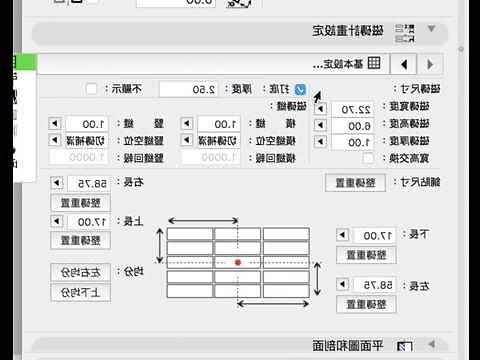Open the arrow beside the 磁磚寬度 field
The width and height of the screenshot is (480, 360).
coord(321,109)
